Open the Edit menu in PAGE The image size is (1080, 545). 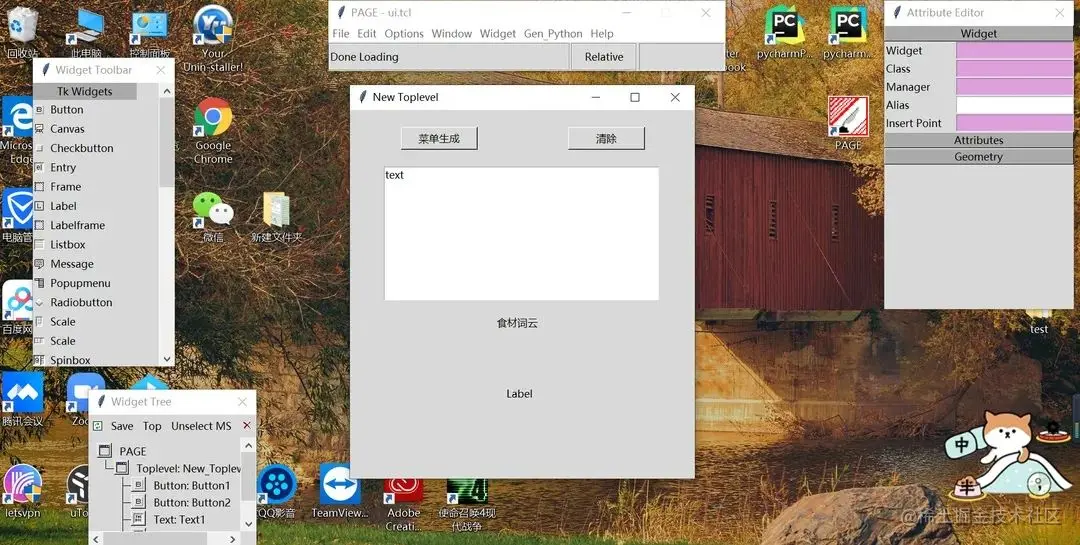click(366, 34)
